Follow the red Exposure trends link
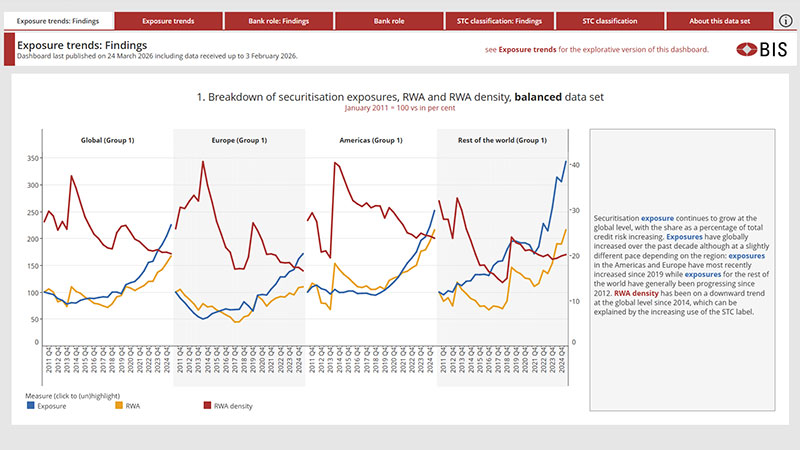 pyautogui.click(x=527, y=49)
